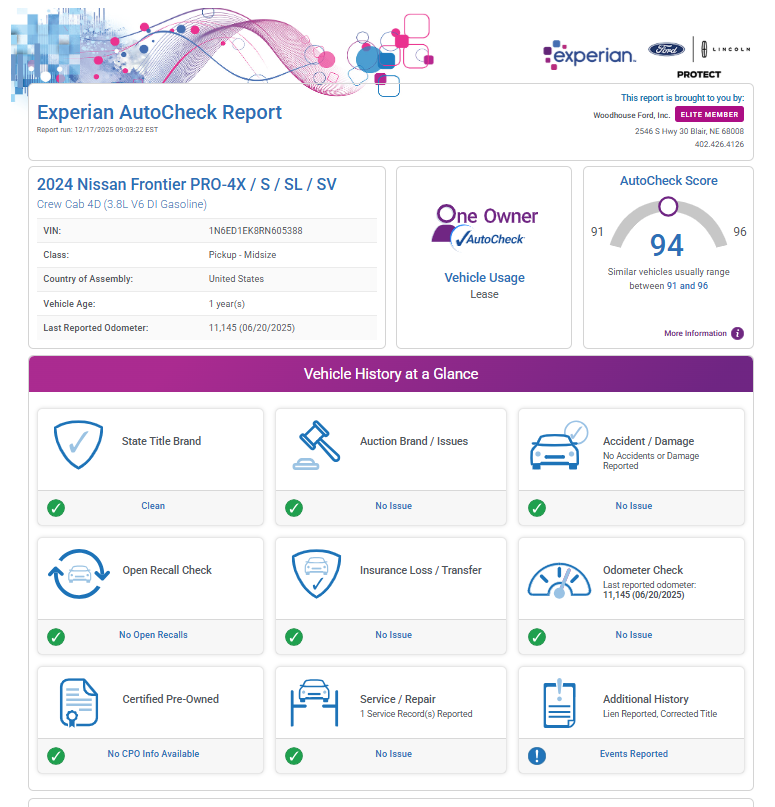Click the Vehicle History at a Glance banner
This screenshot has width=775, height=807.
click(x=391, y=374)
